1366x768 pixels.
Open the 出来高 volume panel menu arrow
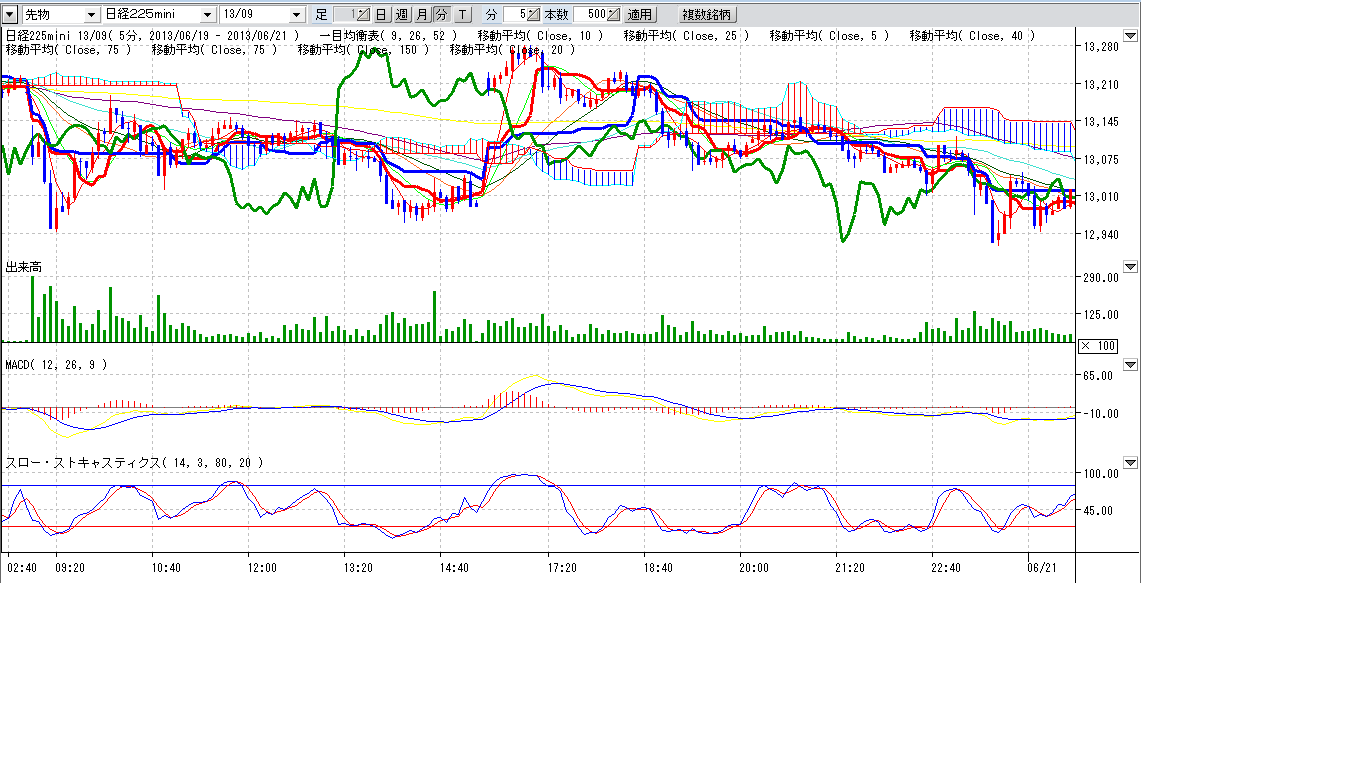(1130, 267)
